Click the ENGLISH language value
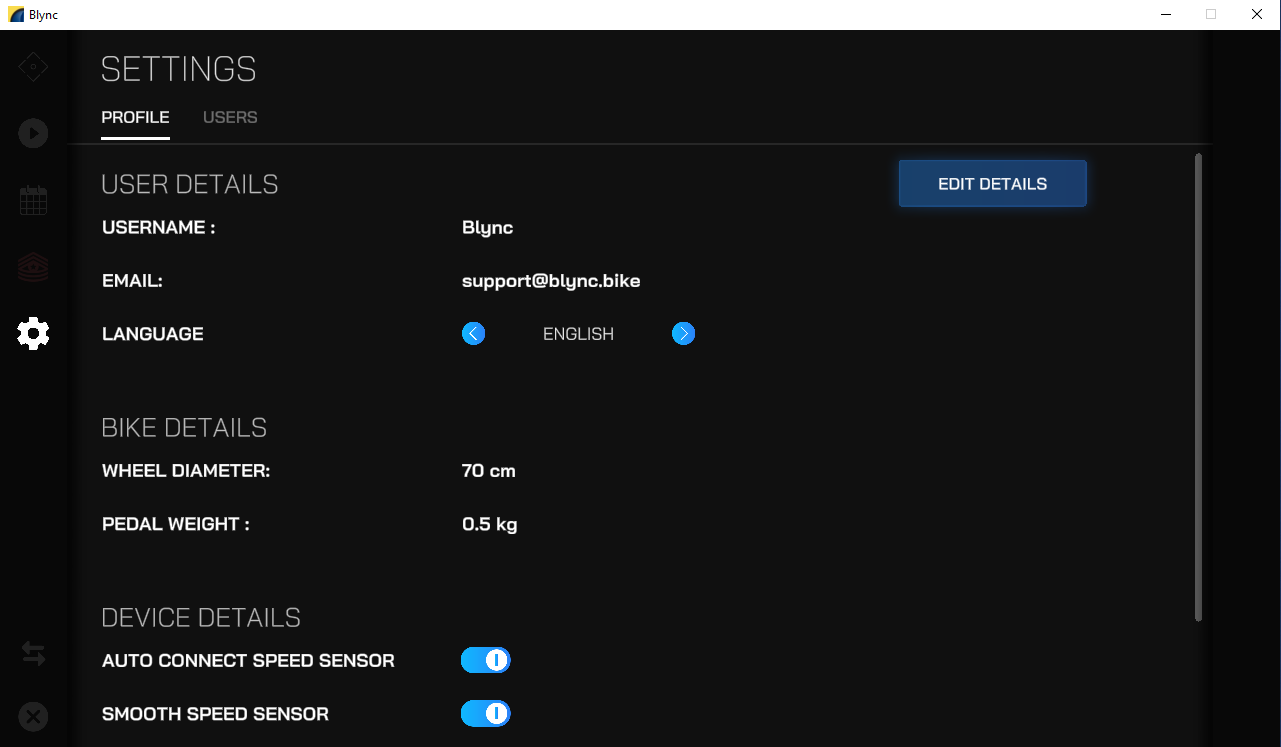1281x747 pixels. click(x=578, y=334)
